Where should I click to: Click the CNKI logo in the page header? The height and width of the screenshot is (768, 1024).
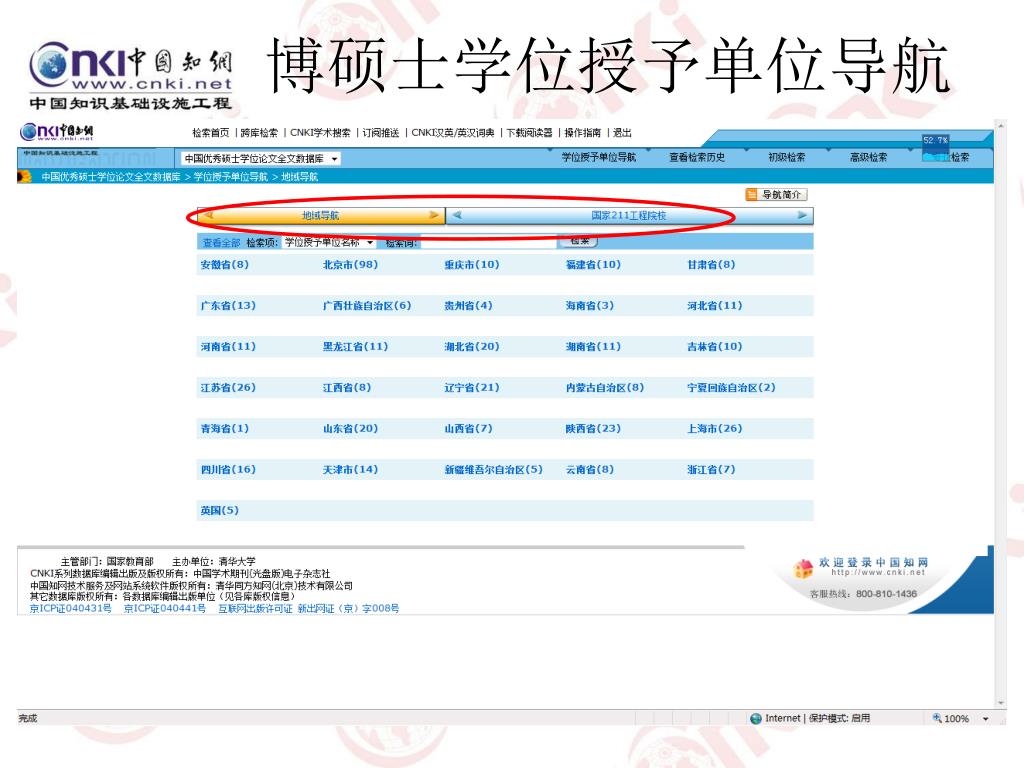(56, 132)
